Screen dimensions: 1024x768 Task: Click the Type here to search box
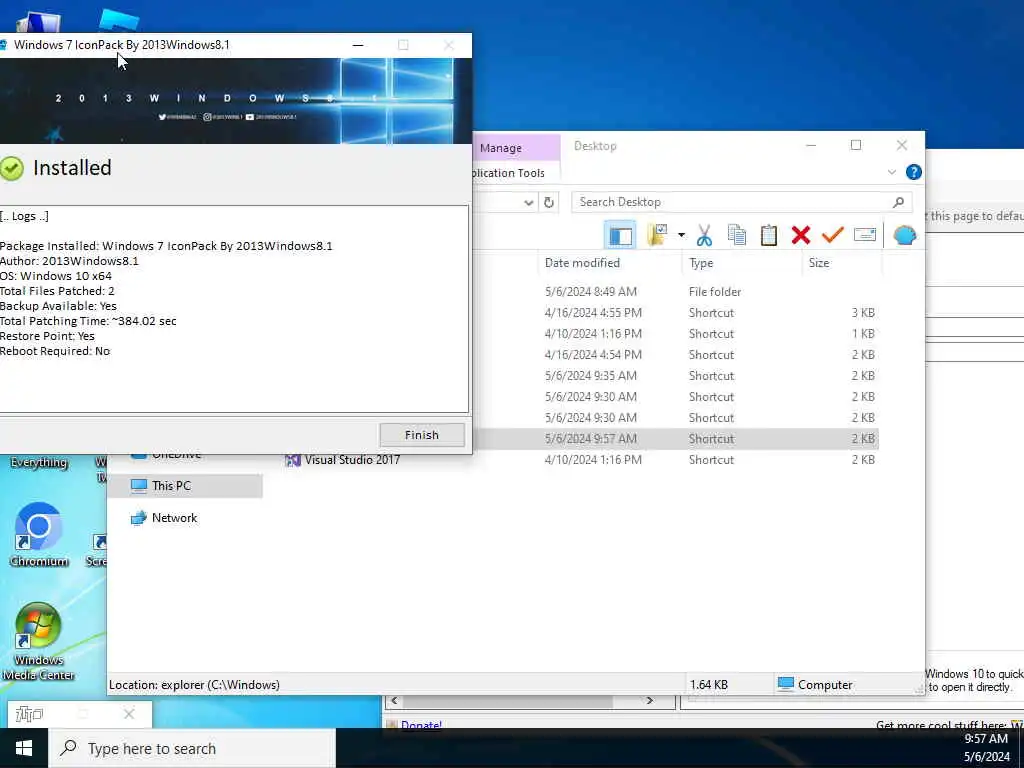(192, 748)
